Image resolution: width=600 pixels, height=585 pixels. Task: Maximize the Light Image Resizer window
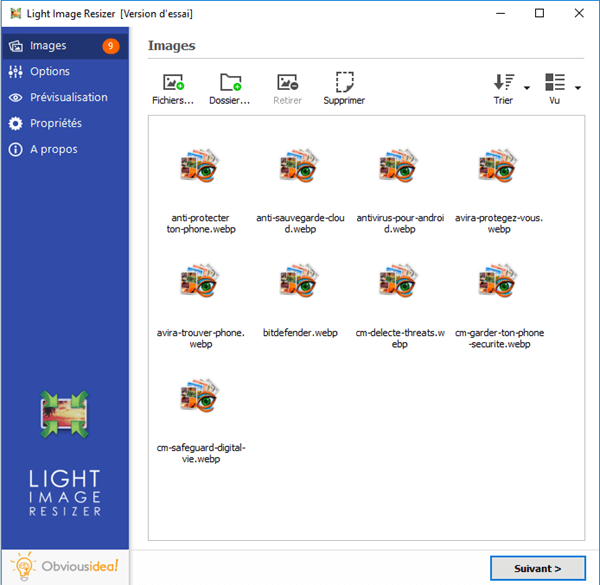540,13
